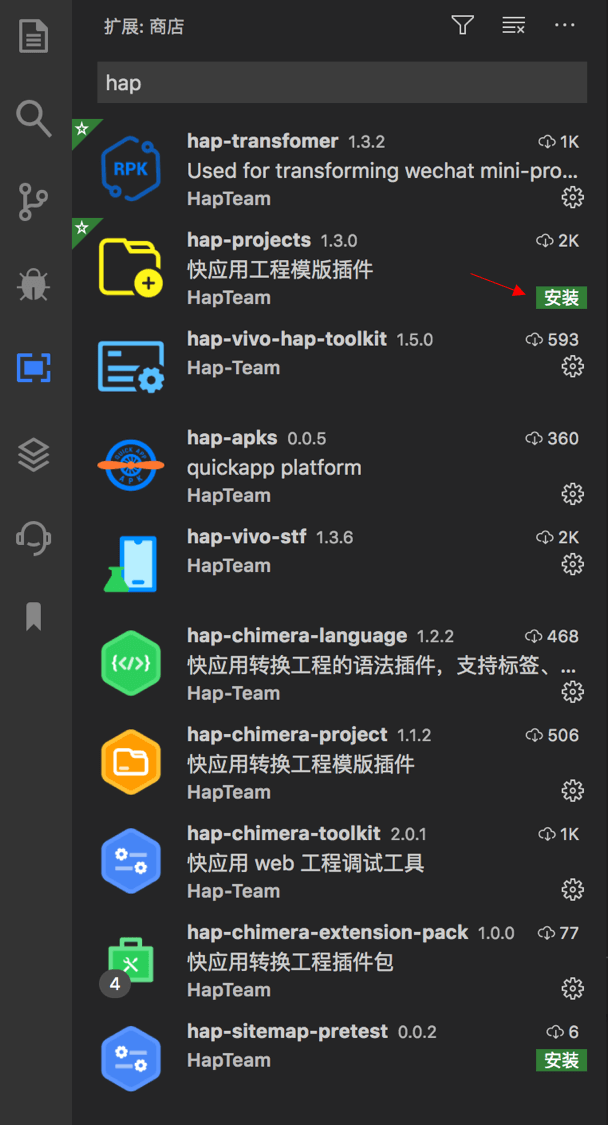The width and height of the screenshot is (608, 1125).
Task: Select the hap-vivo-hap-toolkit extension title
Action: [287, 339]
